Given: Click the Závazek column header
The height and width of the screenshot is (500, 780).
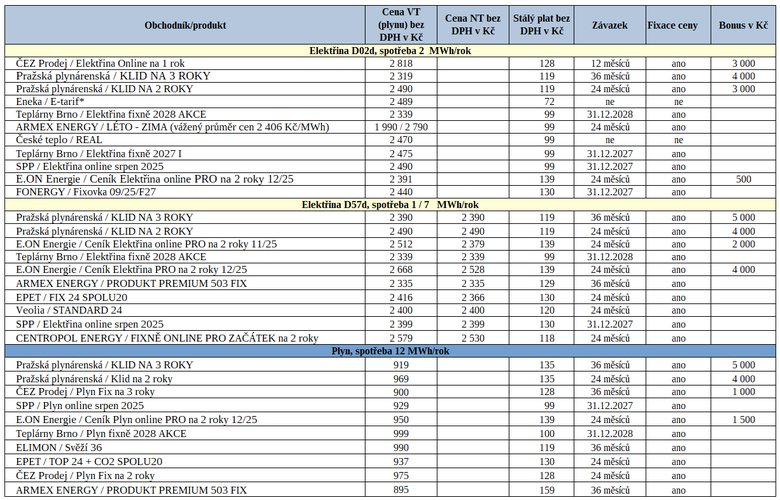Looking at the screenshot, I should [x=610, y=23].
